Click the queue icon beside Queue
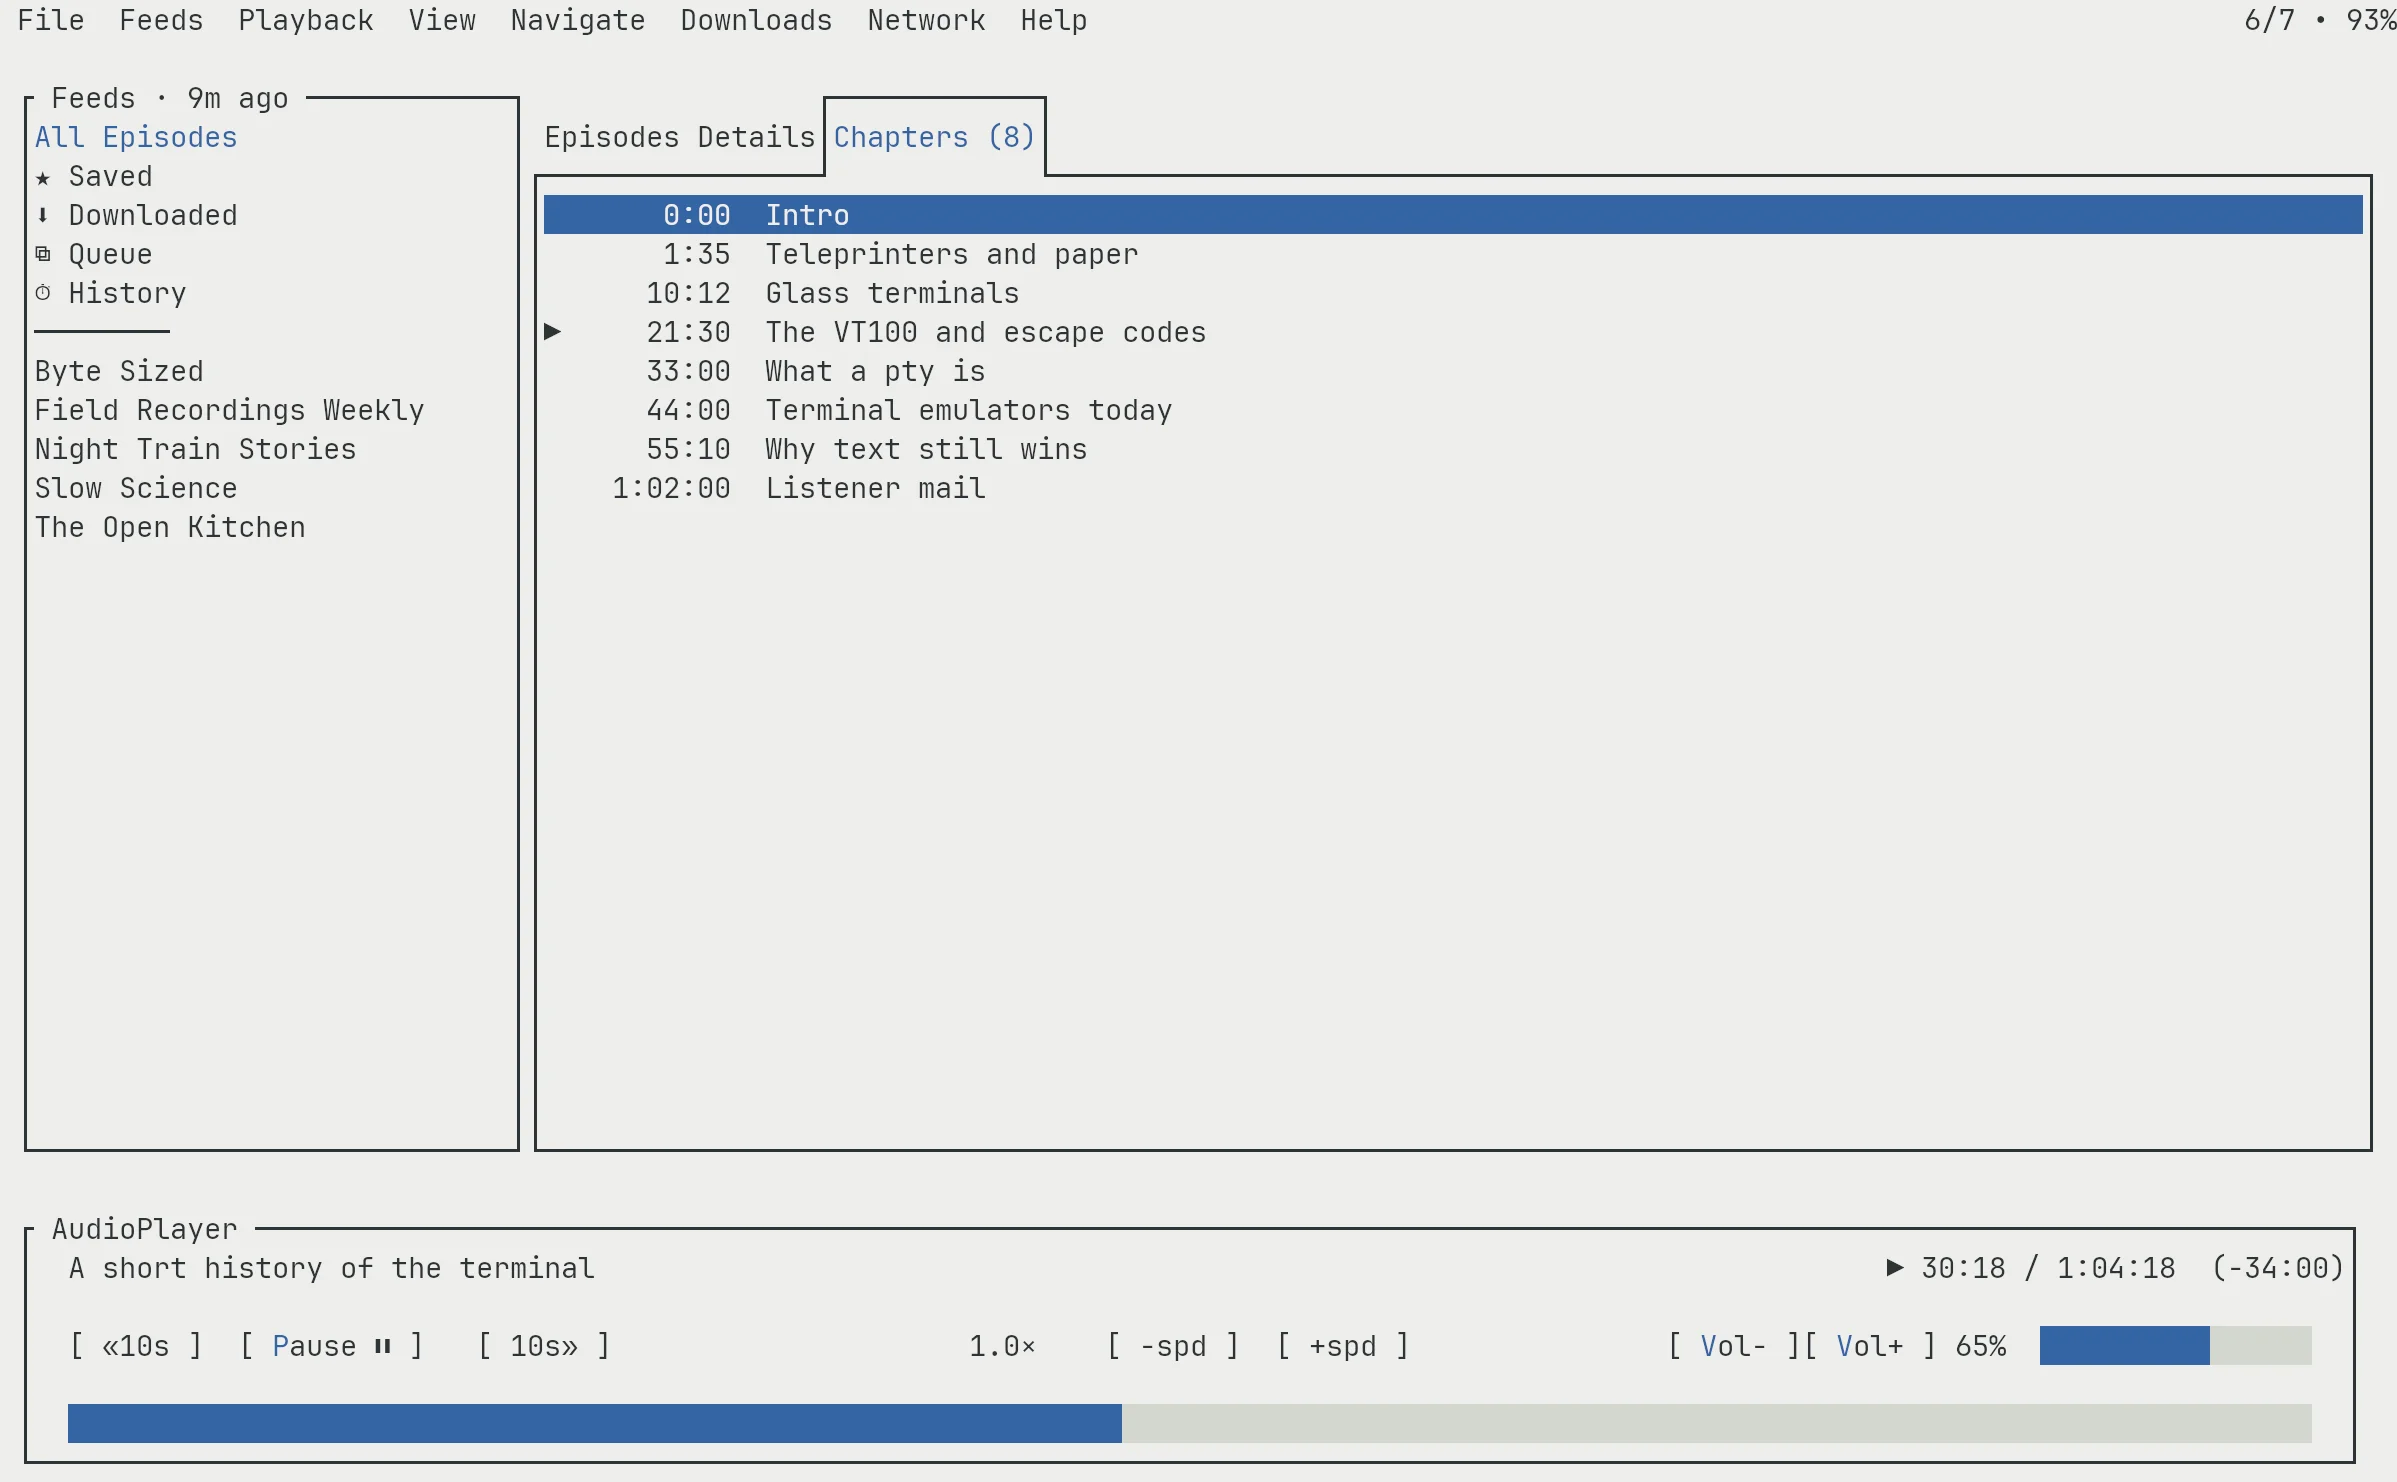Screen dimensions: 2397x1482 tap(43, 254)
